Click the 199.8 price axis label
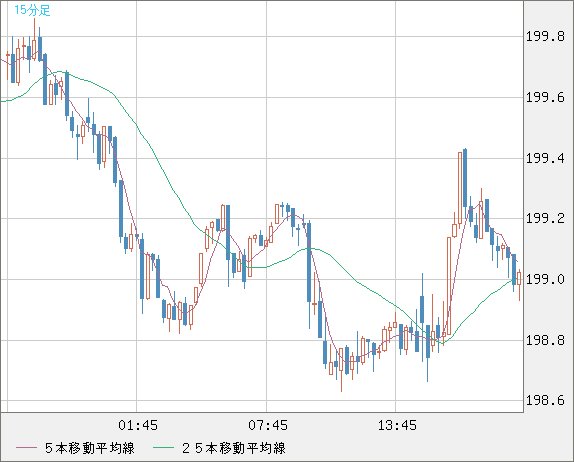Screen dimensions: 574x462 point(545,37)
